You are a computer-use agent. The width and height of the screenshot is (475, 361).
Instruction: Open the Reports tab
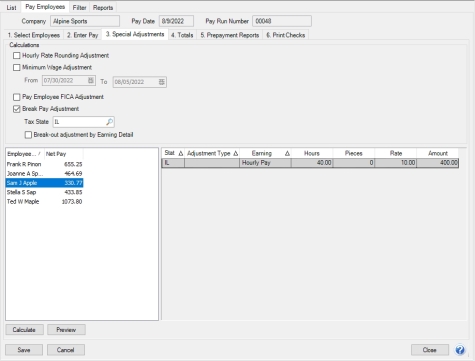[103, 7]
